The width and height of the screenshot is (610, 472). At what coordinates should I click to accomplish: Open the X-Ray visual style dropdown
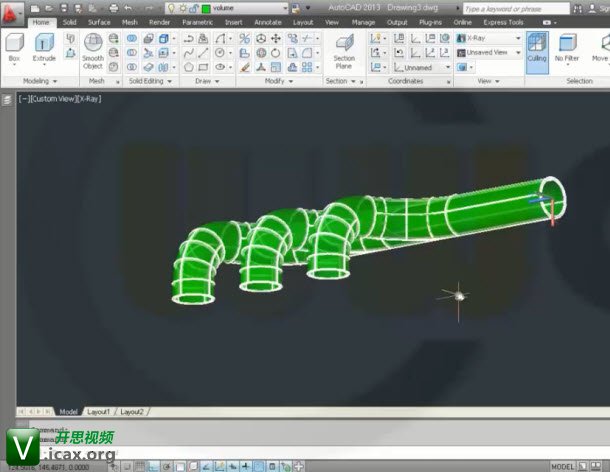(493, 38)
